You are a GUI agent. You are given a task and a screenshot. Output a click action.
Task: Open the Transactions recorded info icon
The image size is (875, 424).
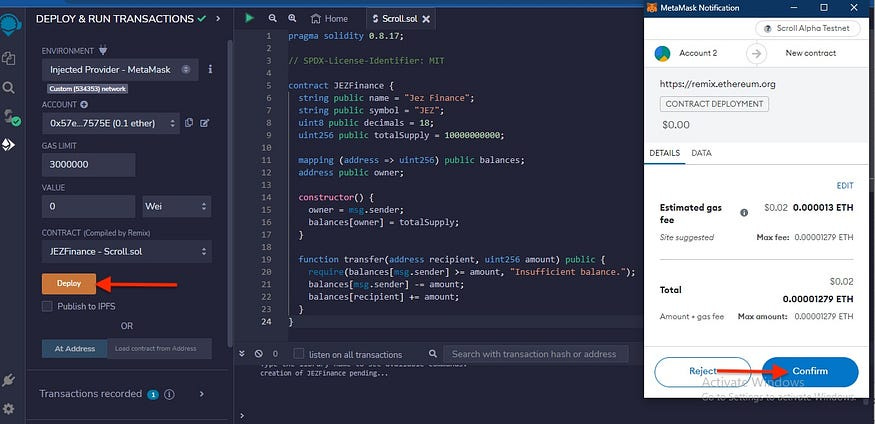click(169, 394)
